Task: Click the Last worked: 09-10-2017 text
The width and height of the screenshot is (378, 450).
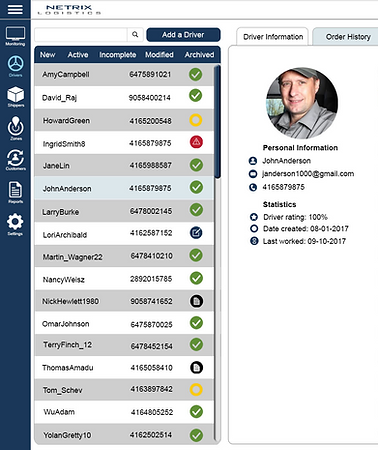Action: [304, 241]
